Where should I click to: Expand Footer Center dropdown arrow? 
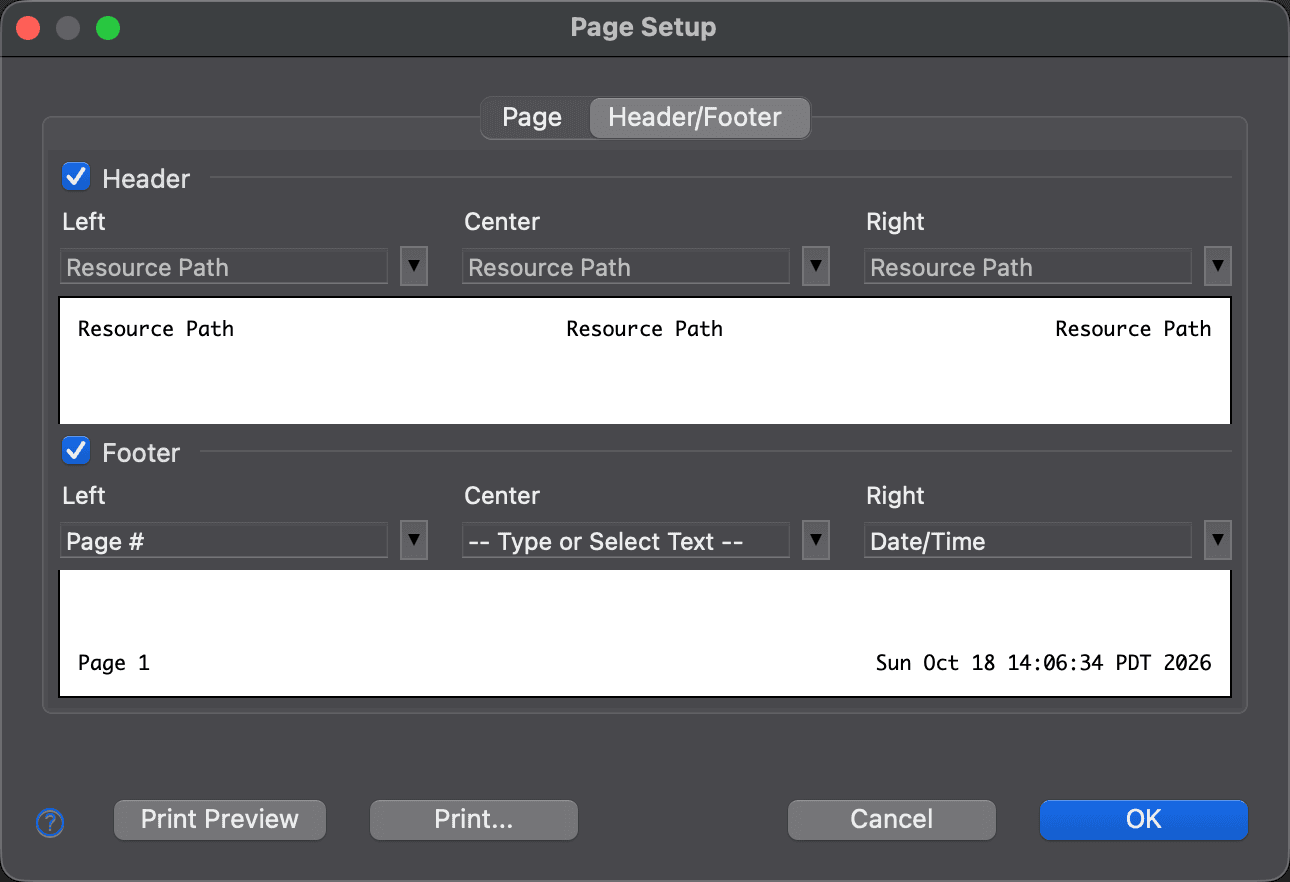[x=816, y=541]
